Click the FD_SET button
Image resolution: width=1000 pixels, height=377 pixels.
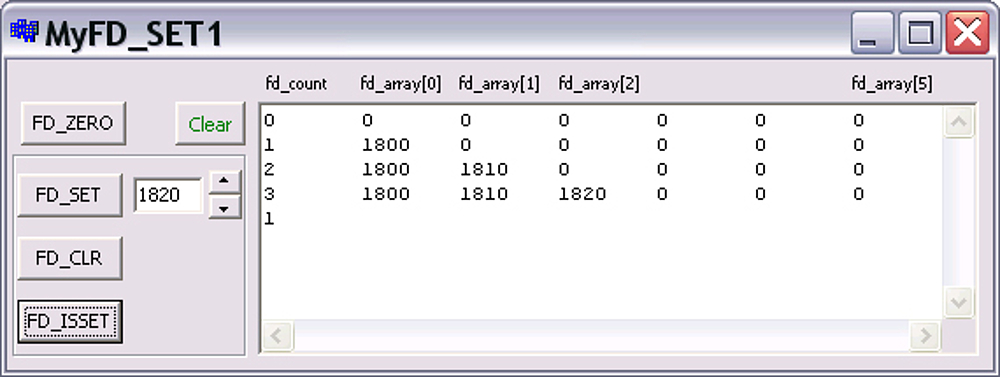click(x=69, y=195)
